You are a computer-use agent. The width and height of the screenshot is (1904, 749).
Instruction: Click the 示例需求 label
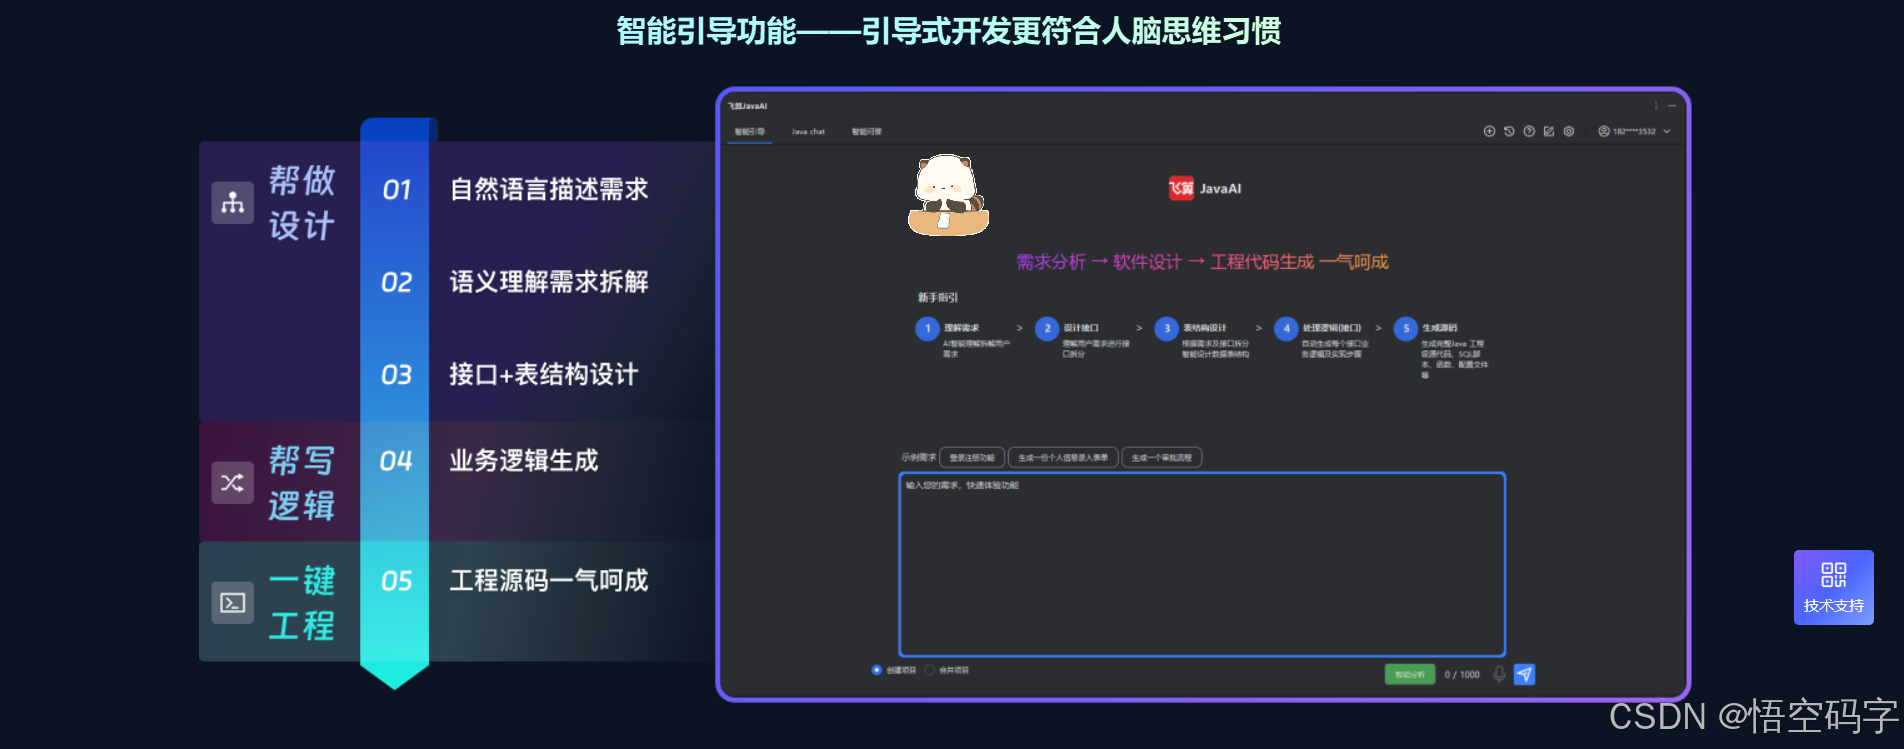[x=918, y=457]
